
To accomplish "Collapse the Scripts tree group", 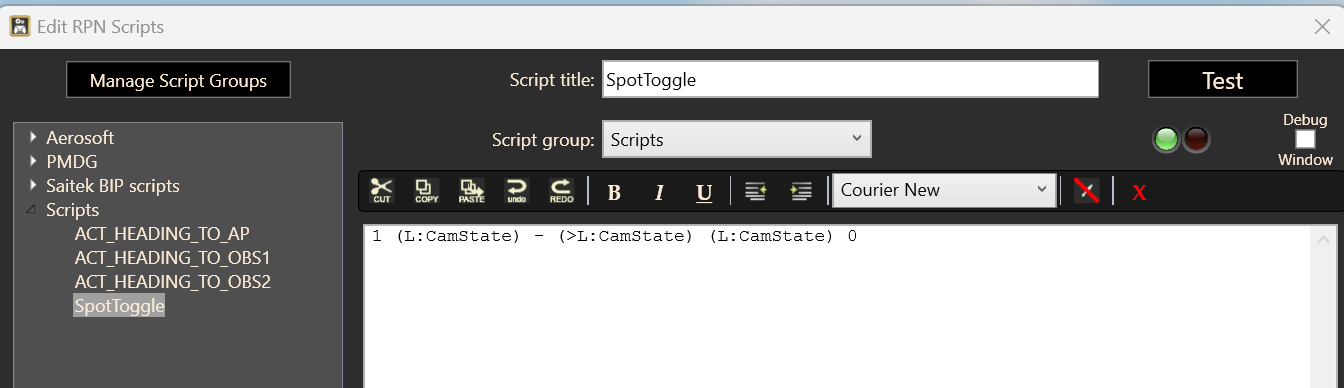I will click(32, 210).
